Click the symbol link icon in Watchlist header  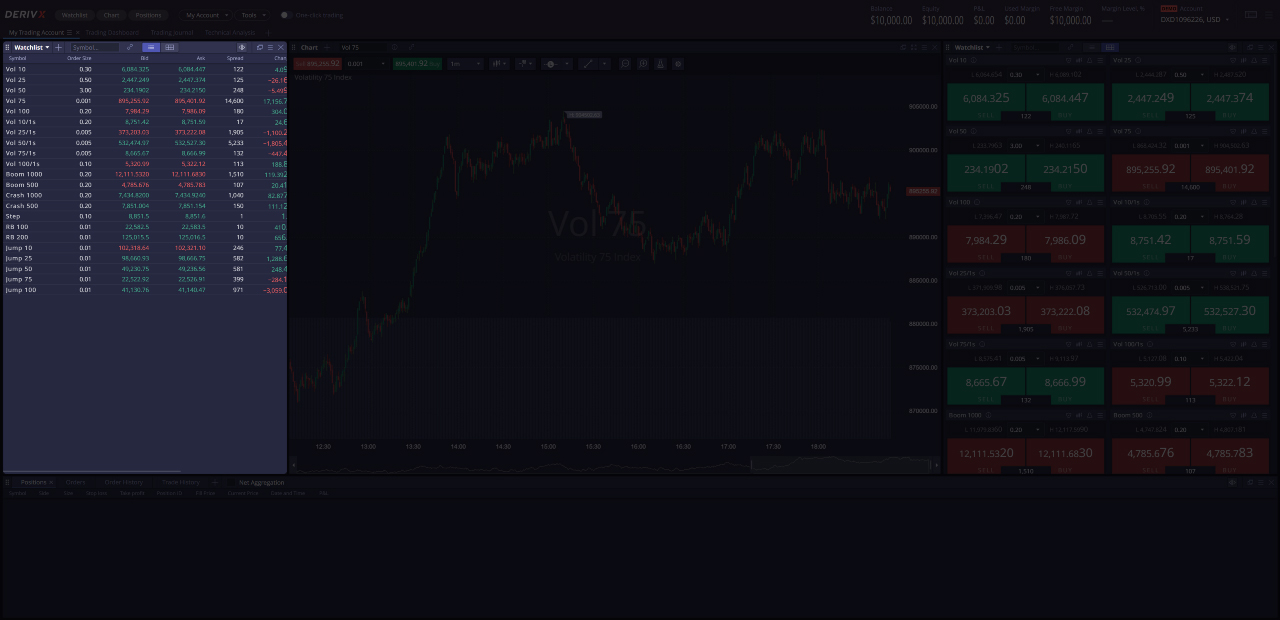point(129,47)
